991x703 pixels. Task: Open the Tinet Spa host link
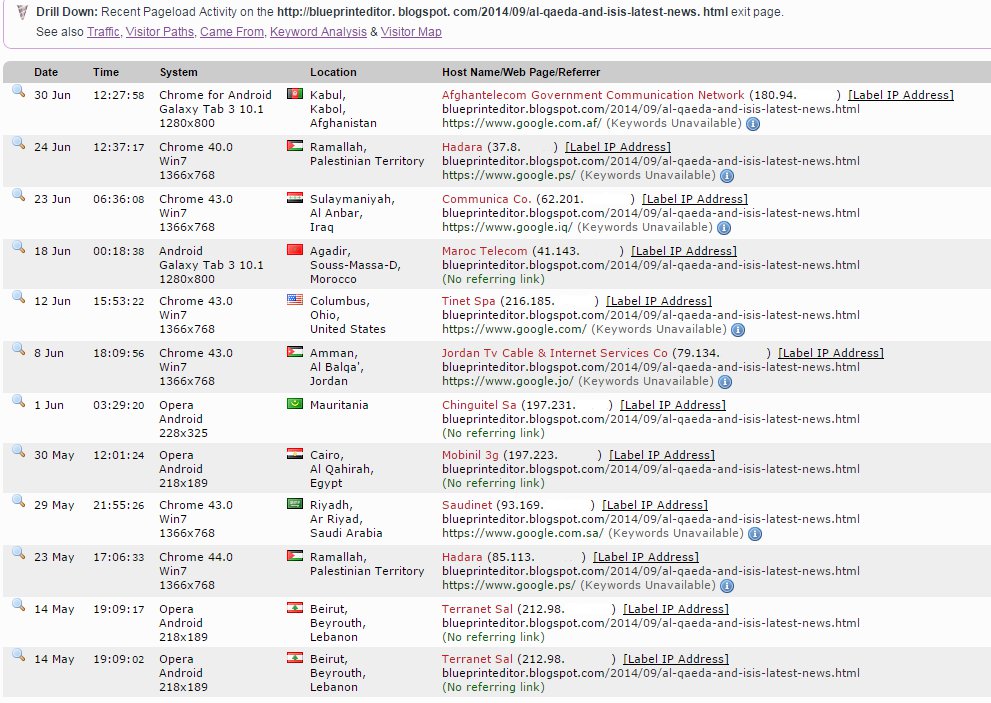(x=468, y=301)
